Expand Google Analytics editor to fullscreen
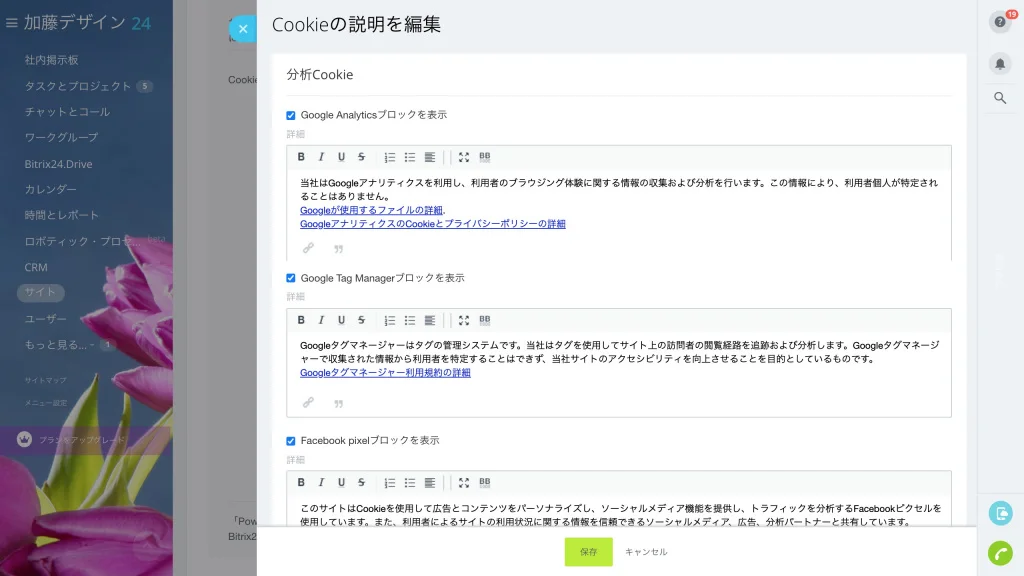 pyautogui.click(x=464, y=157)
